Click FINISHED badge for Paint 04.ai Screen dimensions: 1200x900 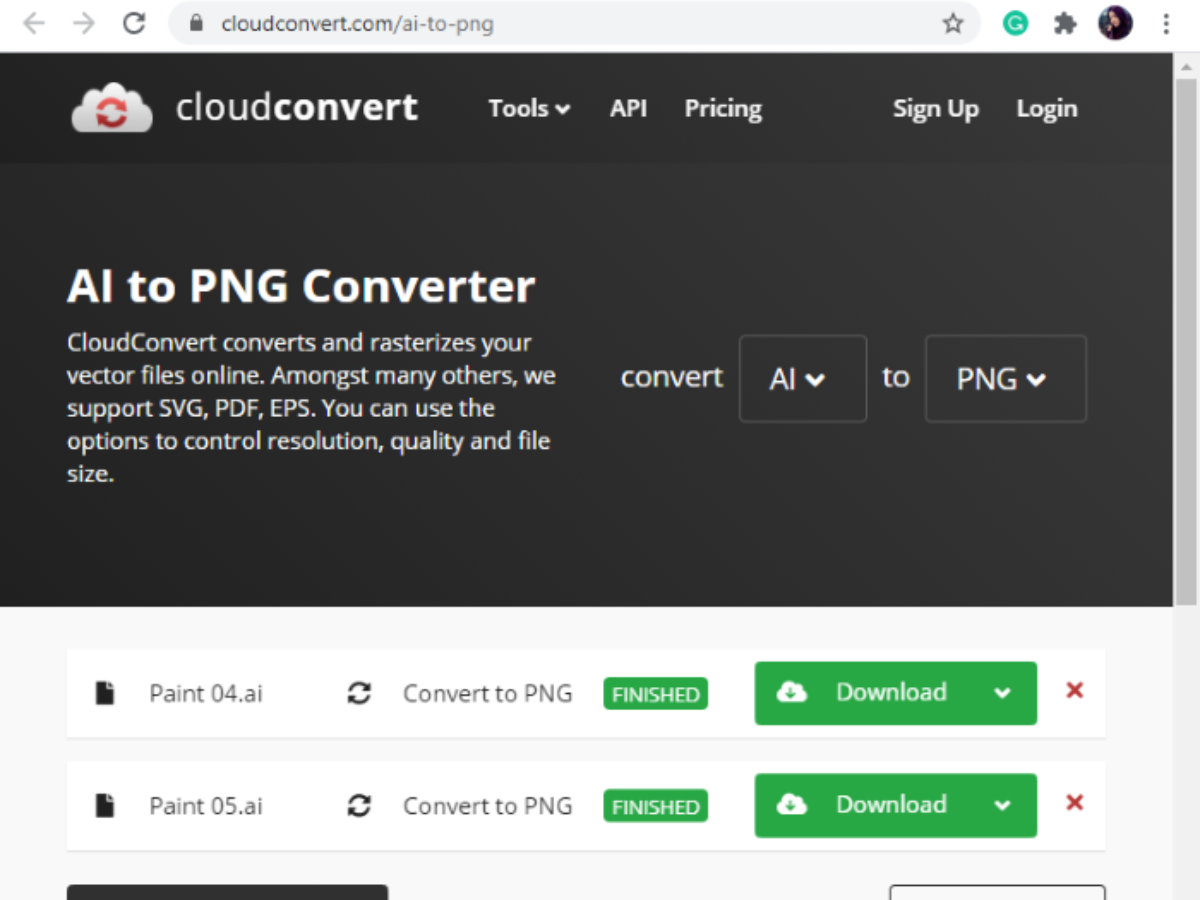click(x=655, y=694)
